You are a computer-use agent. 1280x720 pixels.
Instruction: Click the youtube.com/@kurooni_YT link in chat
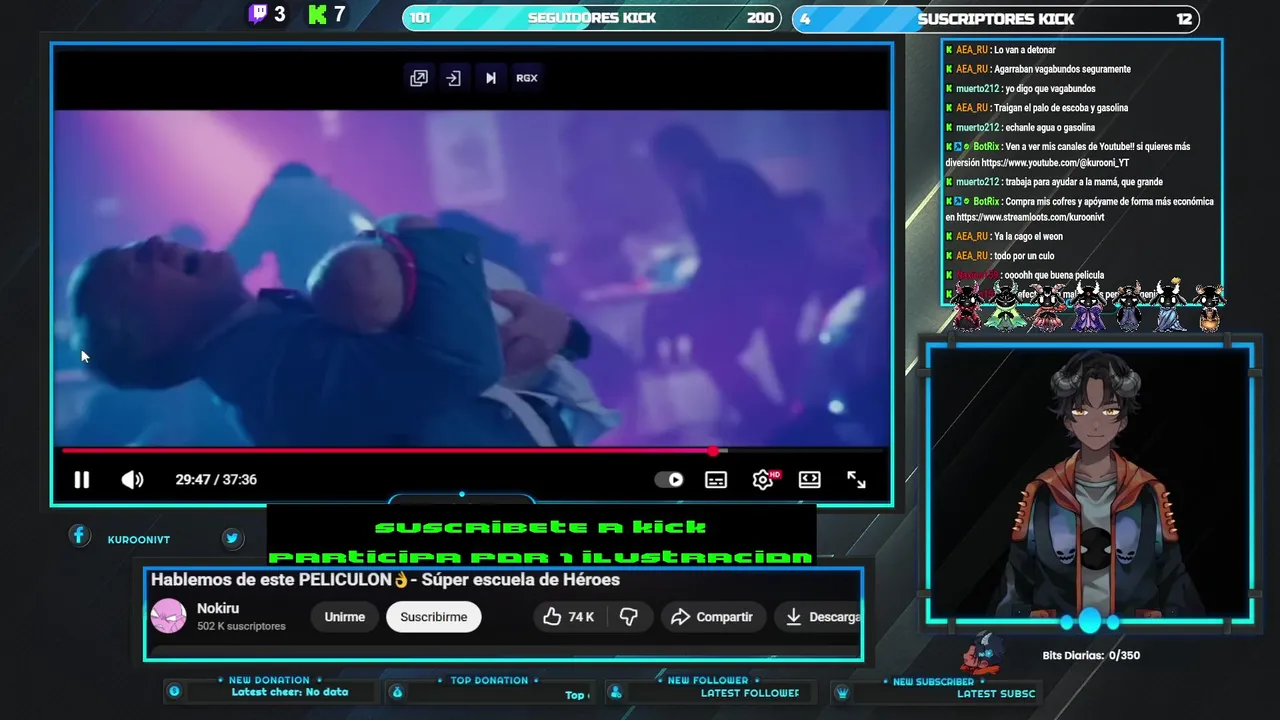[x=1055, y=163]
